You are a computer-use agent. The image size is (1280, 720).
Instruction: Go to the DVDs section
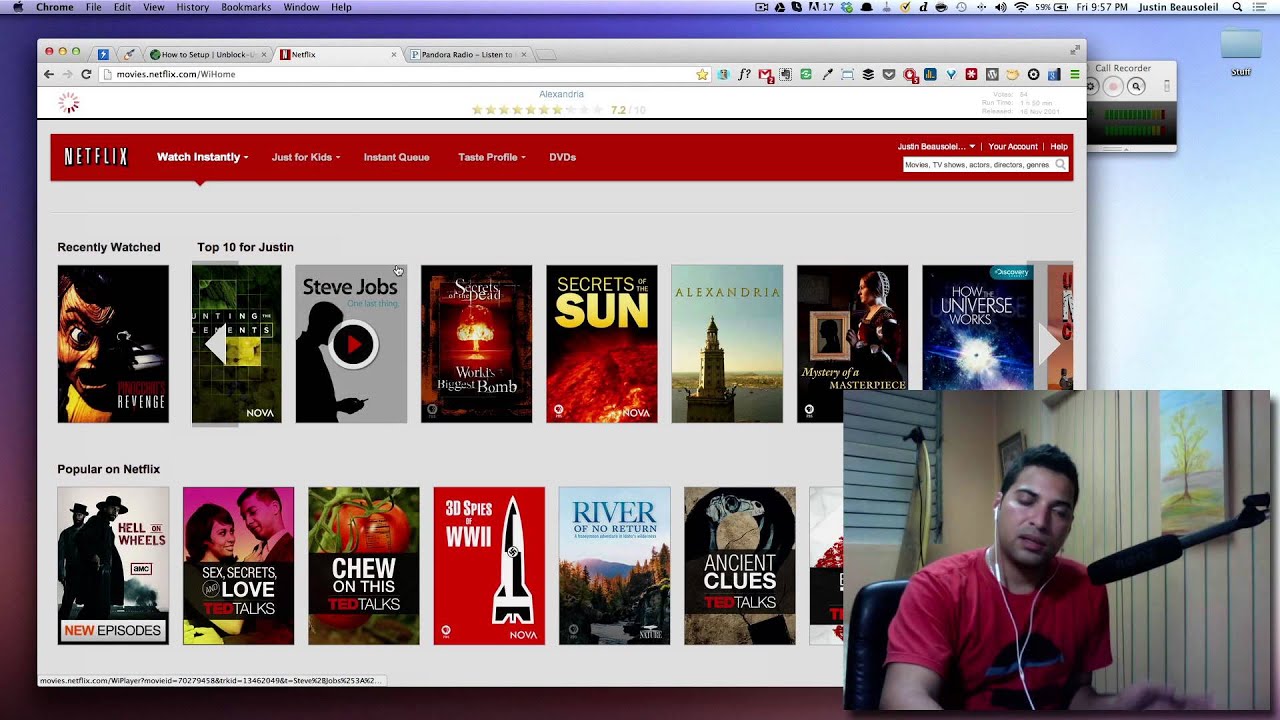(563, 157)
